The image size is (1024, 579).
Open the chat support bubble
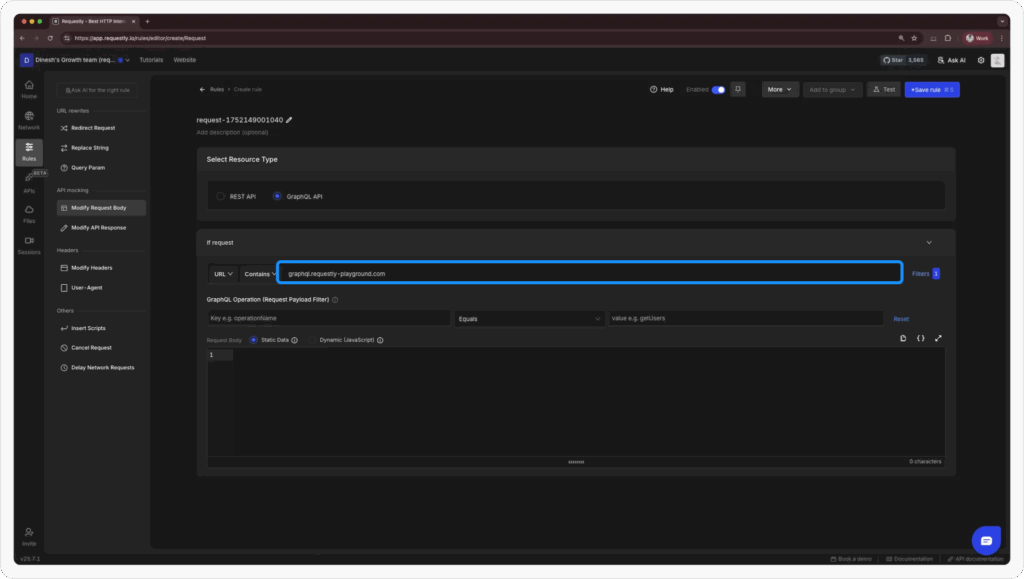986,540
